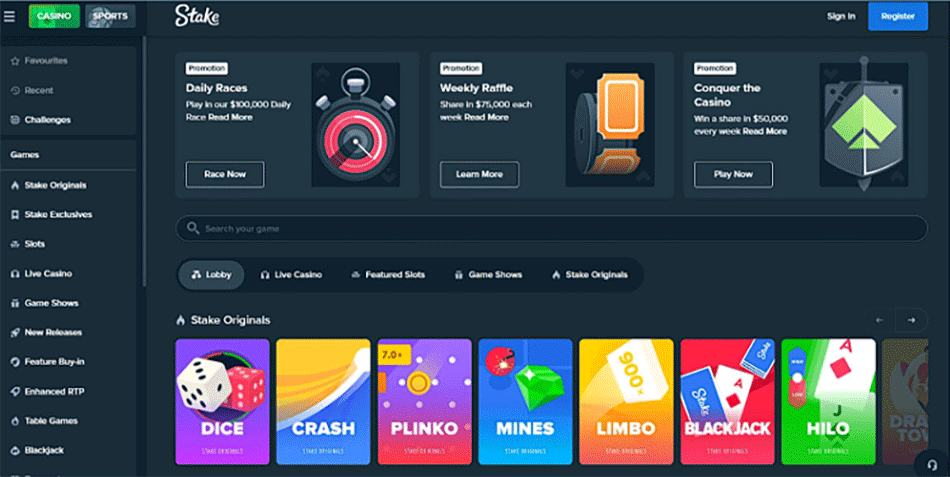The image size is (950, 477).
Task: Switch to the Sports mode
Action: (x=110, y=16)
